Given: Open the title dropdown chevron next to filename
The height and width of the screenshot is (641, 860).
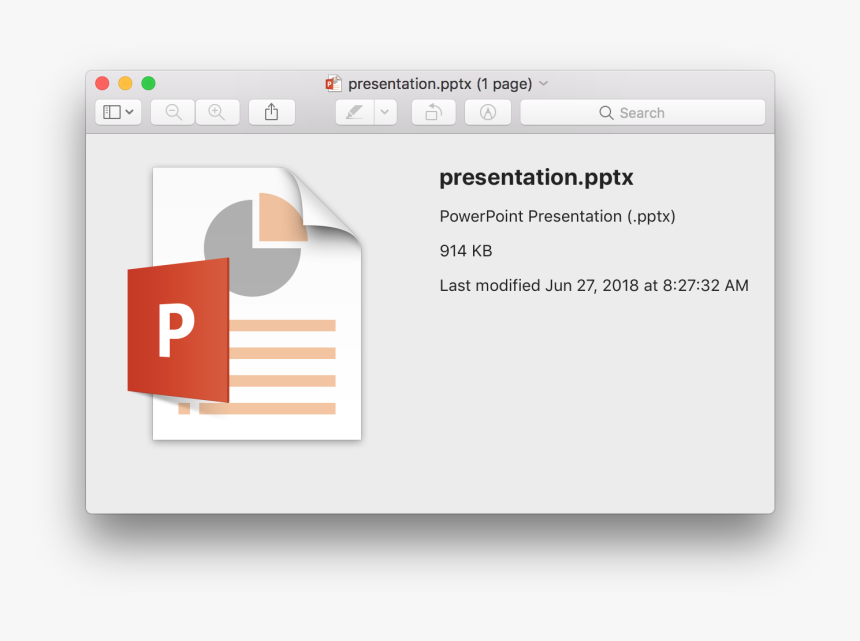Looking at the screenshot, I should 544,83.
